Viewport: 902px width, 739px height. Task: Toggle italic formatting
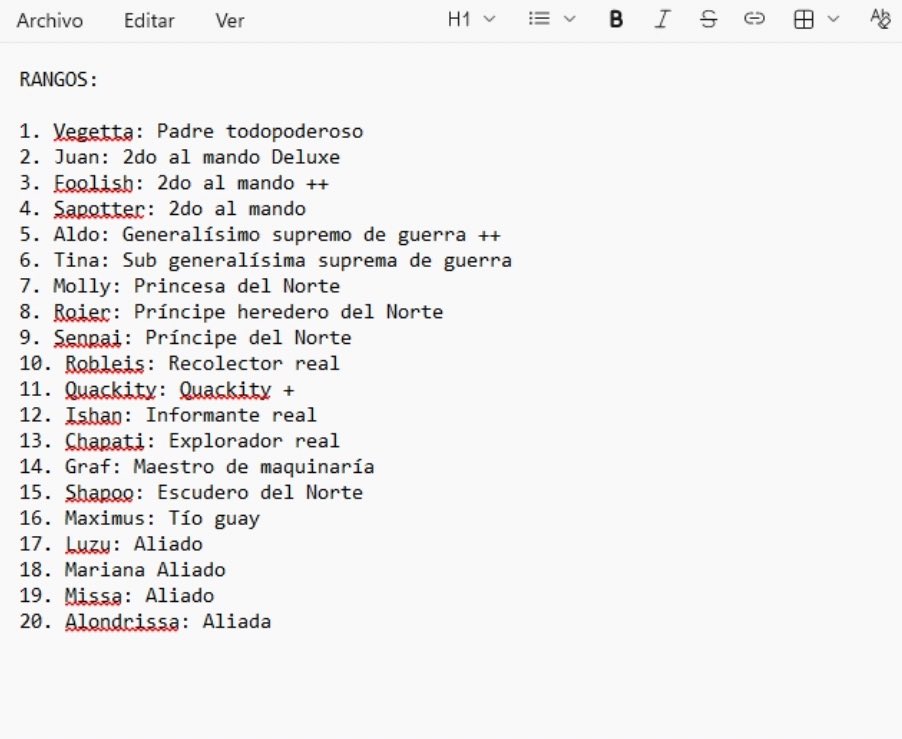click(x=662, y=20)
